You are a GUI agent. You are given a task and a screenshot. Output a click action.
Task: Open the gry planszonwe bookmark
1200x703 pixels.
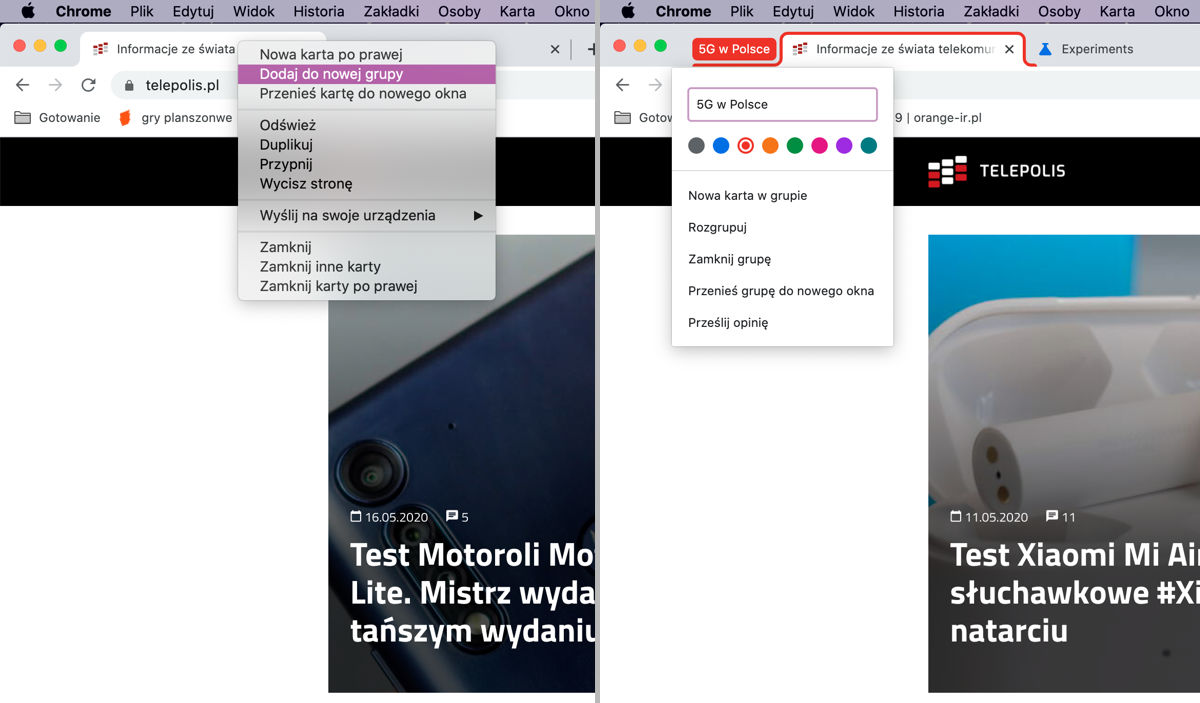(174, 118)
